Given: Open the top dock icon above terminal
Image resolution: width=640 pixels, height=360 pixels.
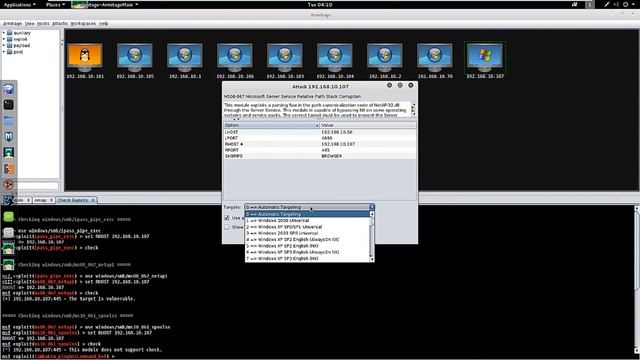Looking at the screenshot, I should point(9,89).
